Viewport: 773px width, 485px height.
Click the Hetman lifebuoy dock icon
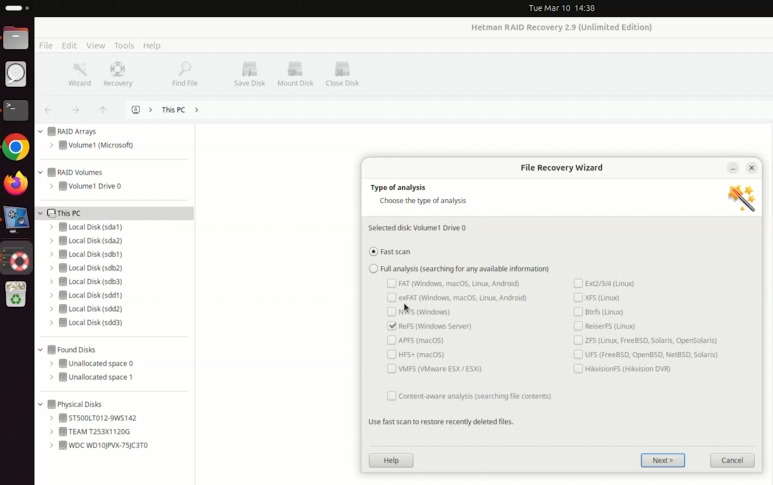tap(16, 258)
